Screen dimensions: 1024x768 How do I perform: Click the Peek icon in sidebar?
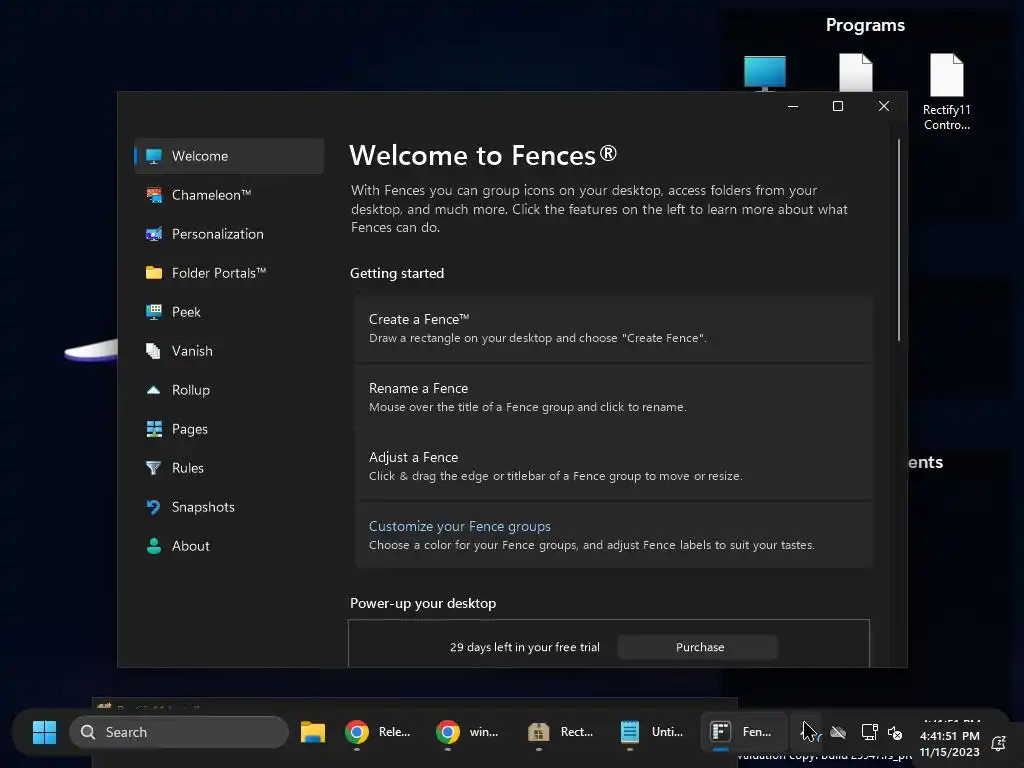coord(153,312)
